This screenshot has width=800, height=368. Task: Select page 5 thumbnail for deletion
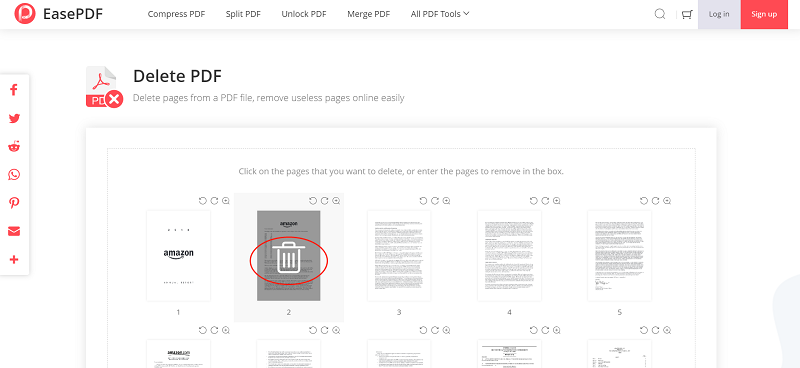619,256
